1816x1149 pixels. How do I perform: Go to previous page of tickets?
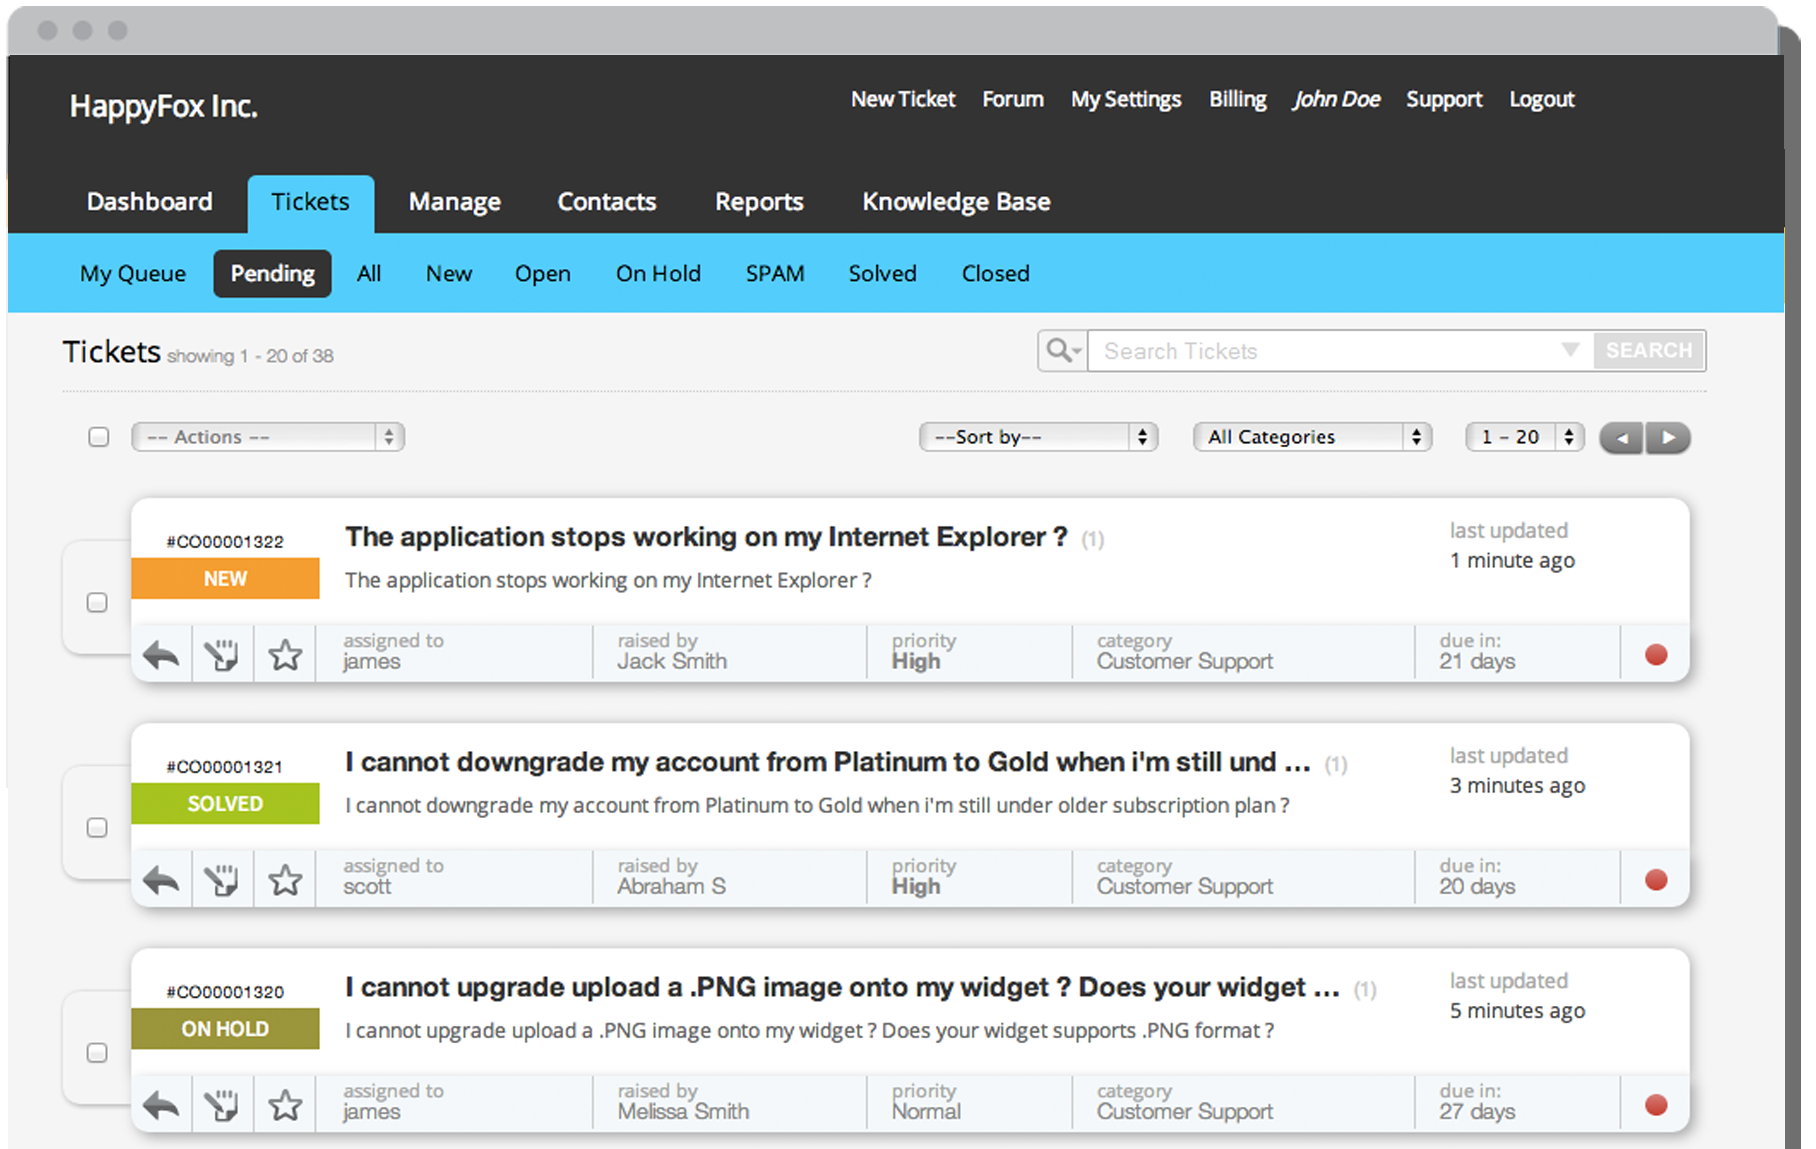[1621, 438]
